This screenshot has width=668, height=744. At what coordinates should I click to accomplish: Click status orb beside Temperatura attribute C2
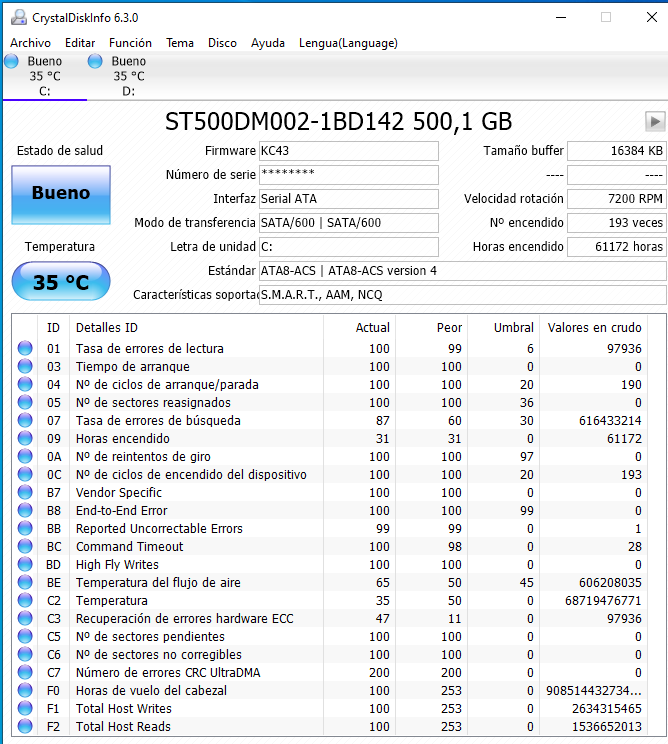25,601
